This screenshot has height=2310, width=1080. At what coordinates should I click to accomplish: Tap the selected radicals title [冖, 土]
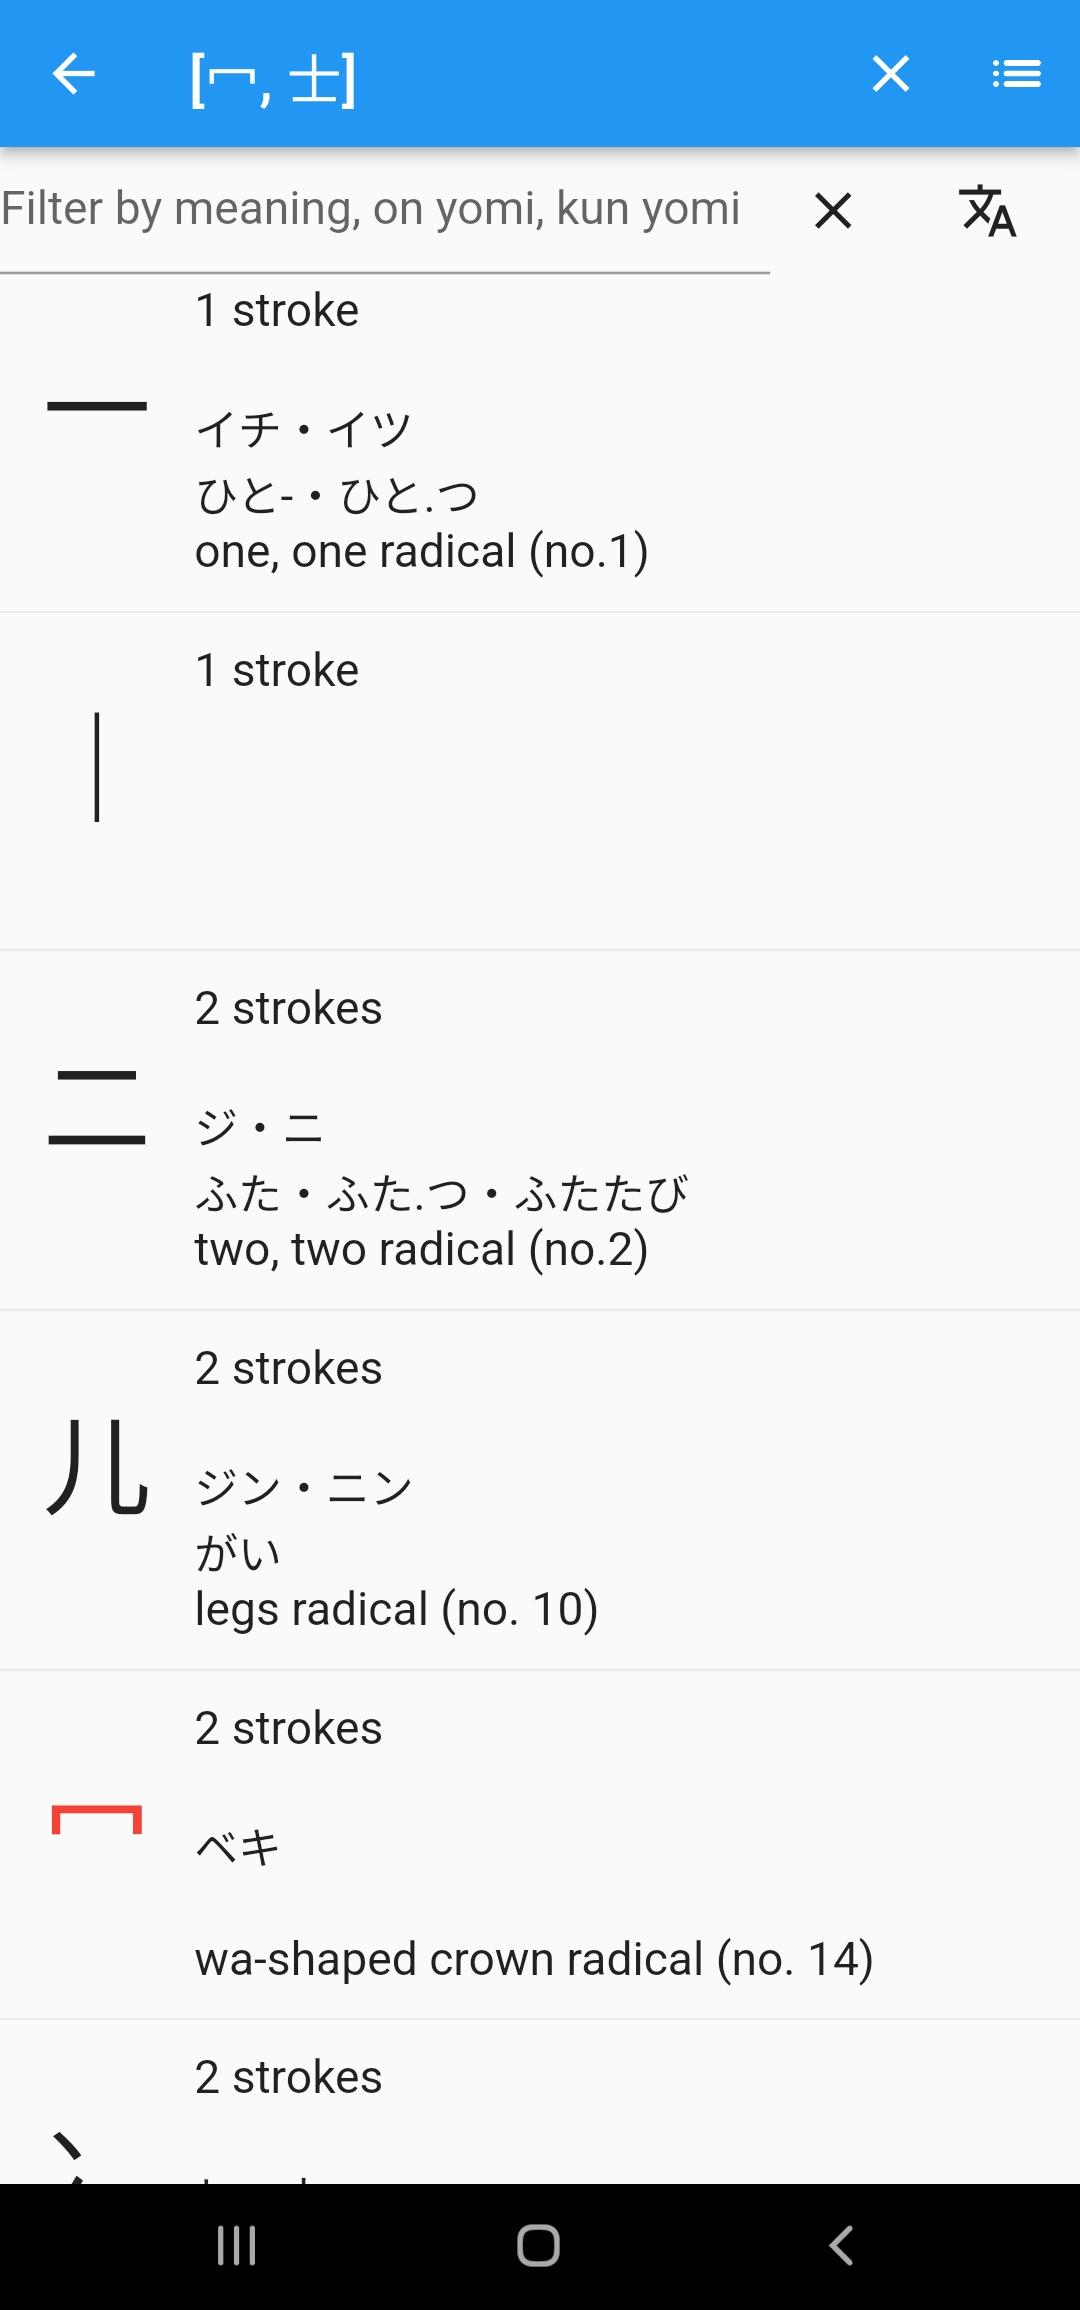[273, 78]
